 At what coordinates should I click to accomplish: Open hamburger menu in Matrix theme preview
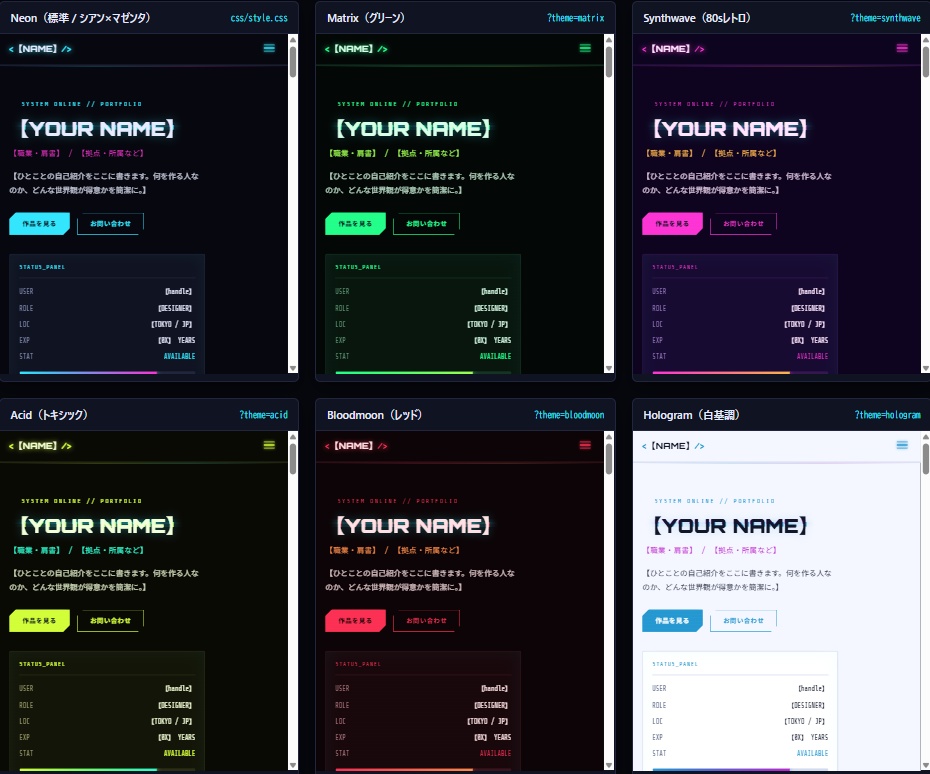(x=585, y=48)
